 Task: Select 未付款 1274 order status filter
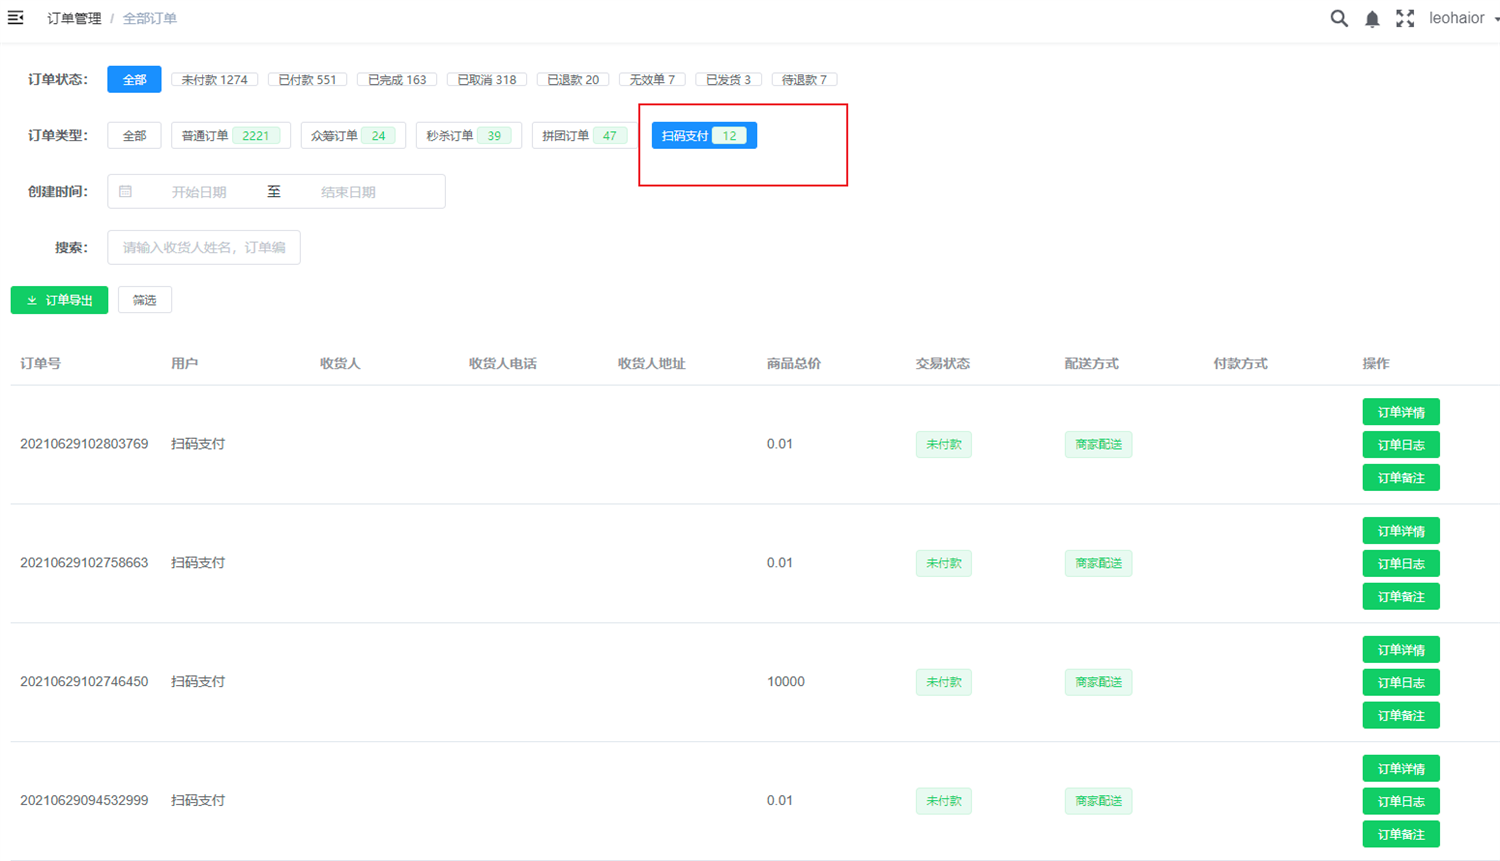click(x=214, y=80)
